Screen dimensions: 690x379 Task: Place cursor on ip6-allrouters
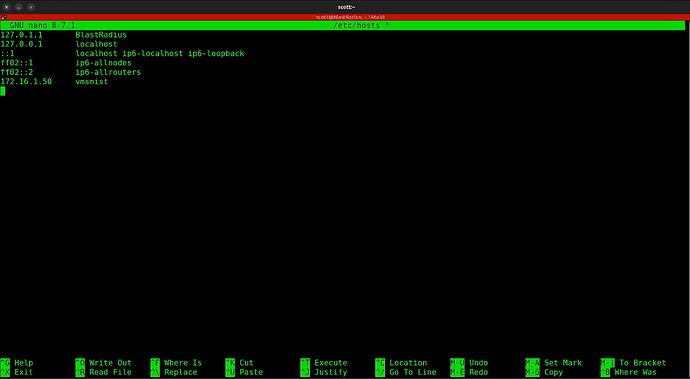click(x=108, y=72)
